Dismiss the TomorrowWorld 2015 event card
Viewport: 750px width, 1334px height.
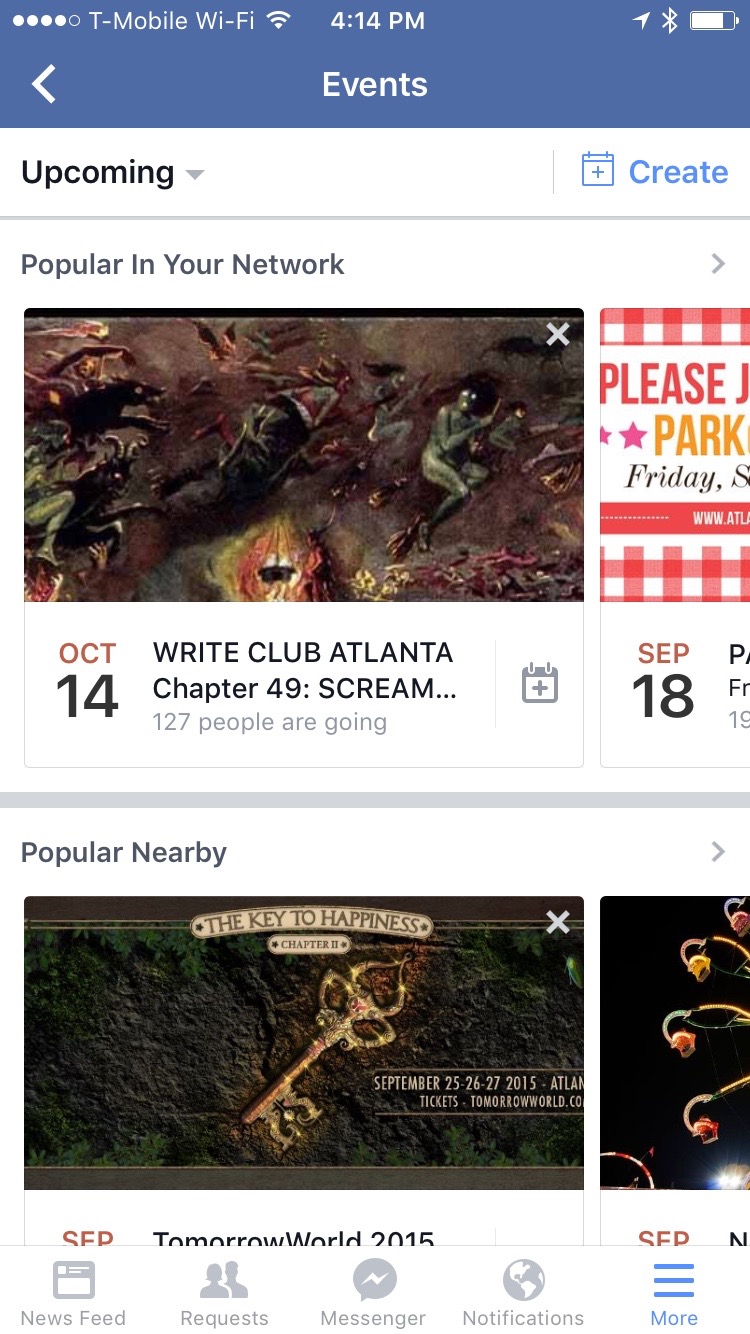[x=558, y=922]
